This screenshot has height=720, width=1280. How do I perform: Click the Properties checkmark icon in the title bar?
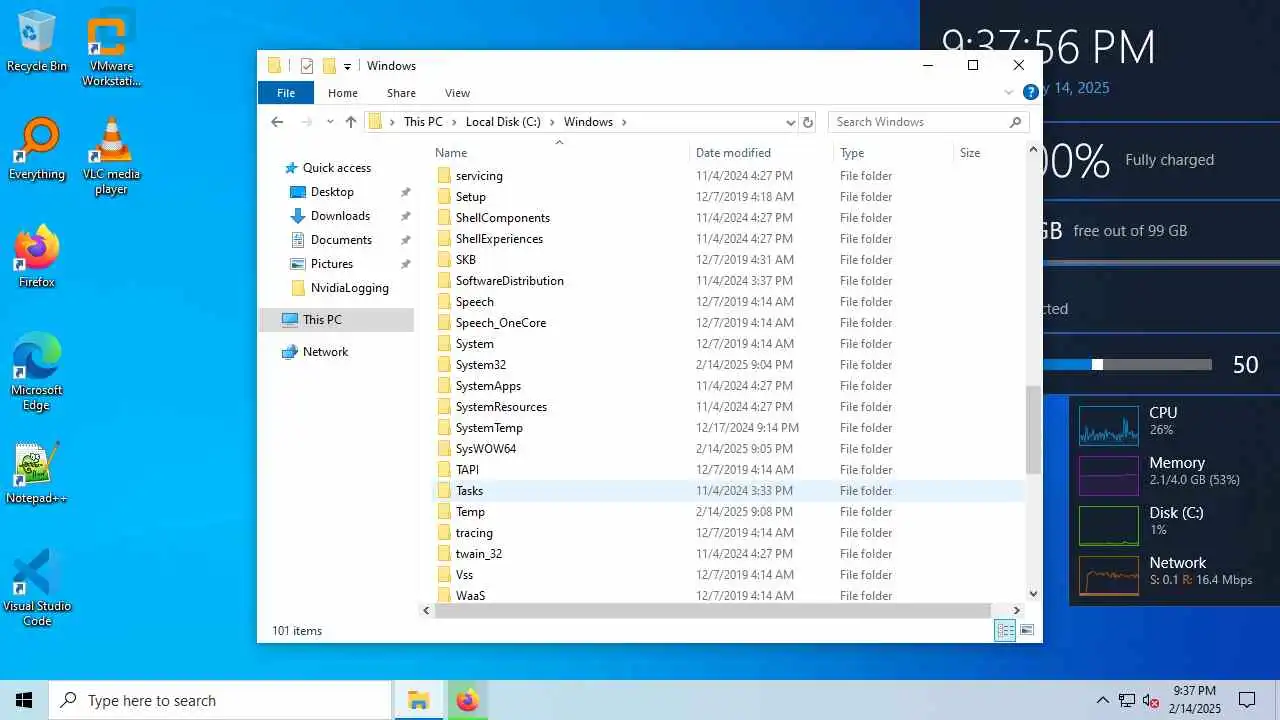307,66
